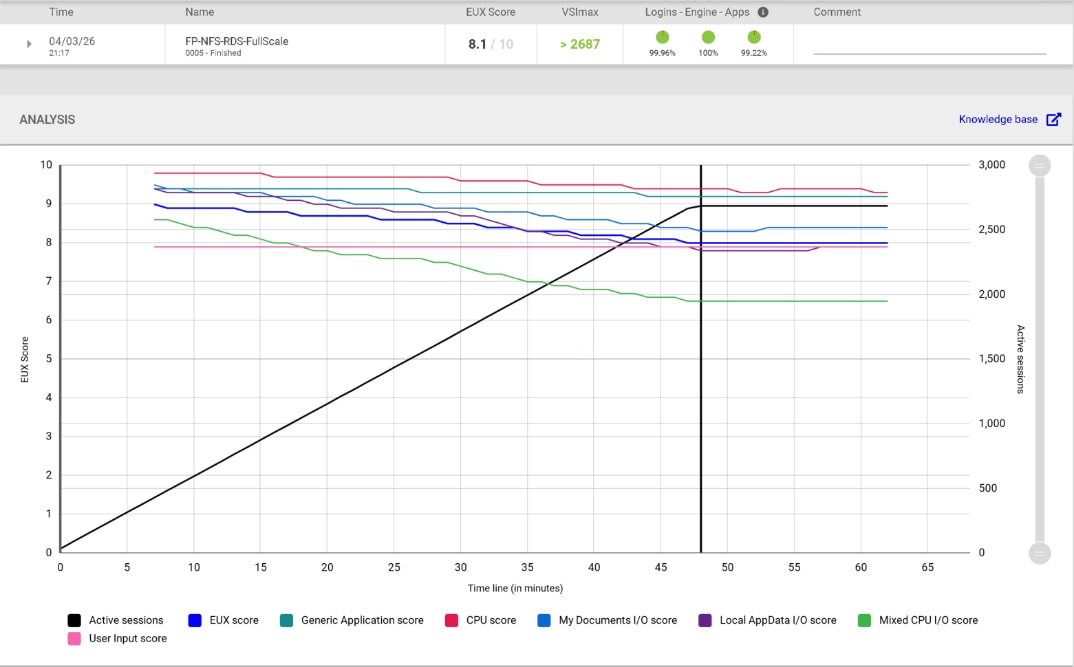Click the 100% engine pie indicator
This screenshot has height=667, width=1074.
point(708,37)
